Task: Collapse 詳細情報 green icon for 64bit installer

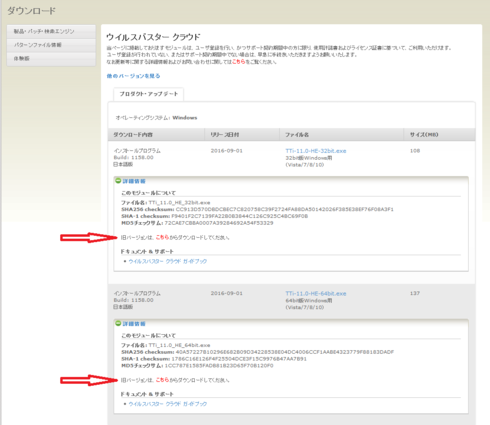Action: tap(118, 323)
